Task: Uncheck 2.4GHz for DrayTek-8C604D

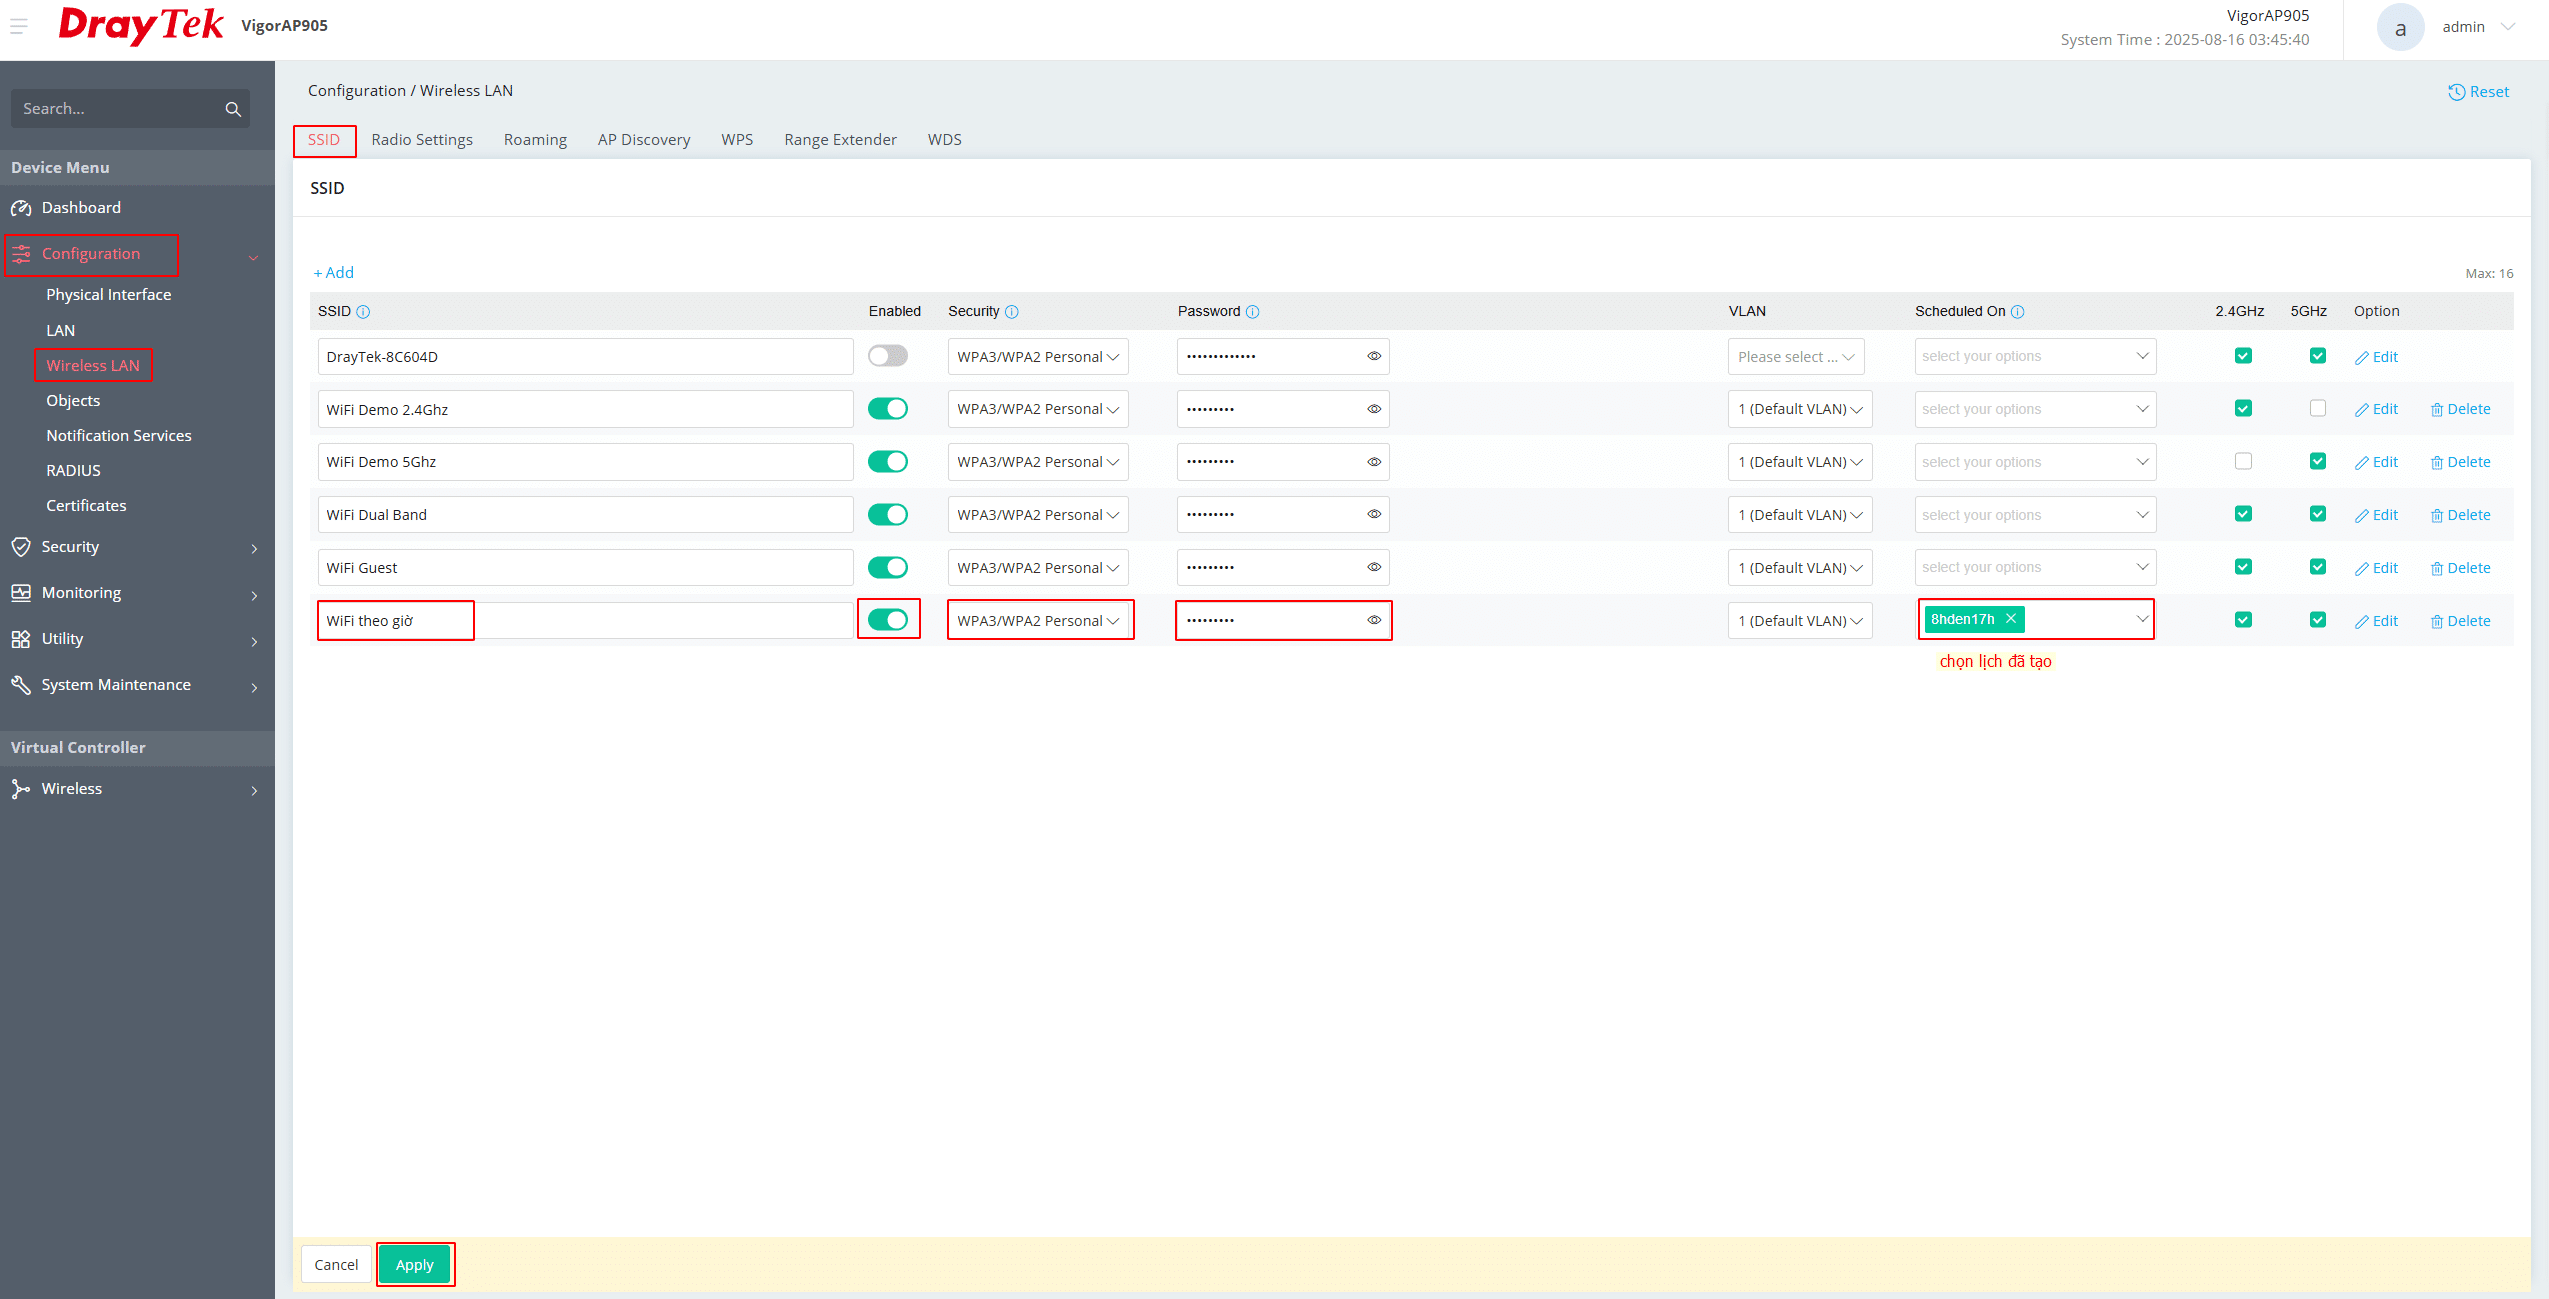Action: click(x=2243, y=356)
